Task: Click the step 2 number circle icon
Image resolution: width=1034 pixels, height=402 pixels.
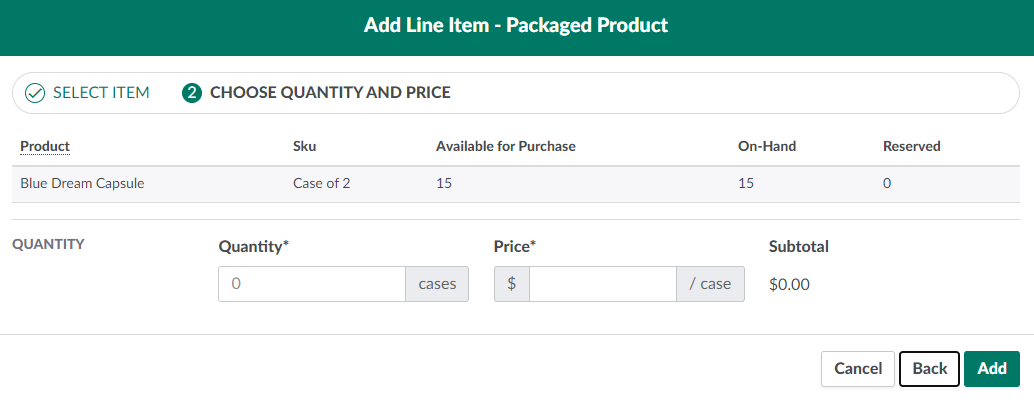Action: coord(192,93)
